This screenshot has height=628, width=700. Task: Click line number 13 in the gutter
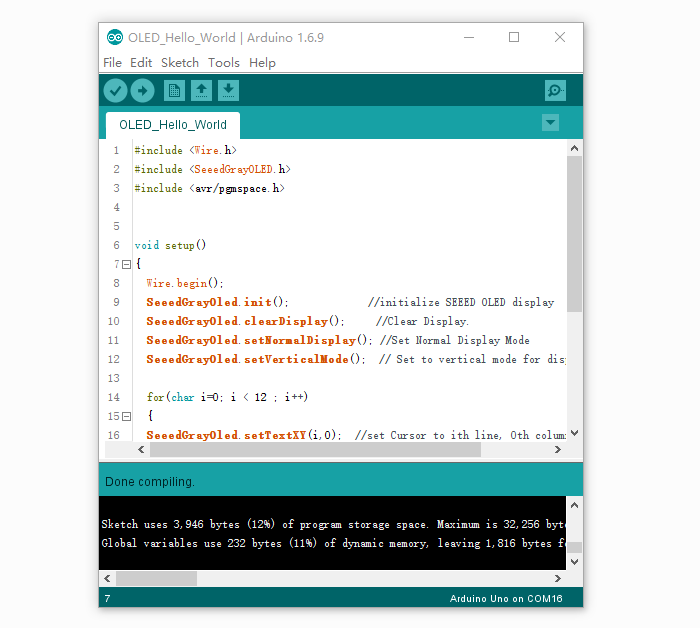click(x=114, y=378)
